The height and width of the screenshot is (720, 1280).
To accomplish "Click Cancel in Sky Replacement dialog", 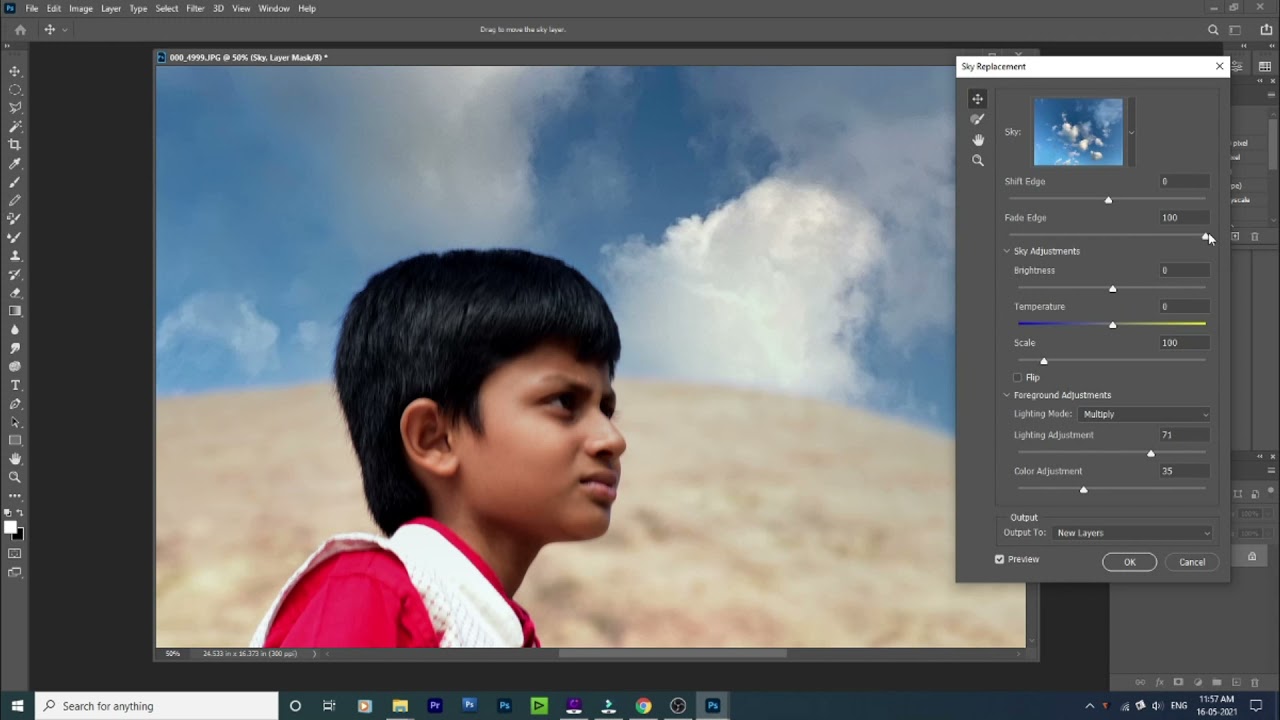I will (1192, 562).
